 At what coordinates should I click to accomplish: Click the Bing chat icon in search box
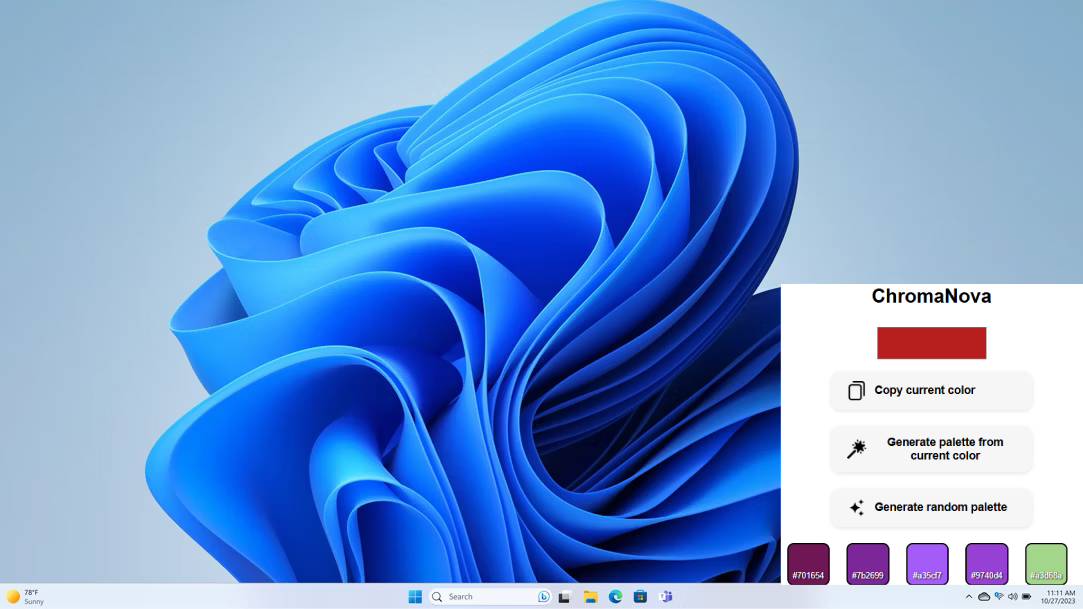[x=544, y=597]
